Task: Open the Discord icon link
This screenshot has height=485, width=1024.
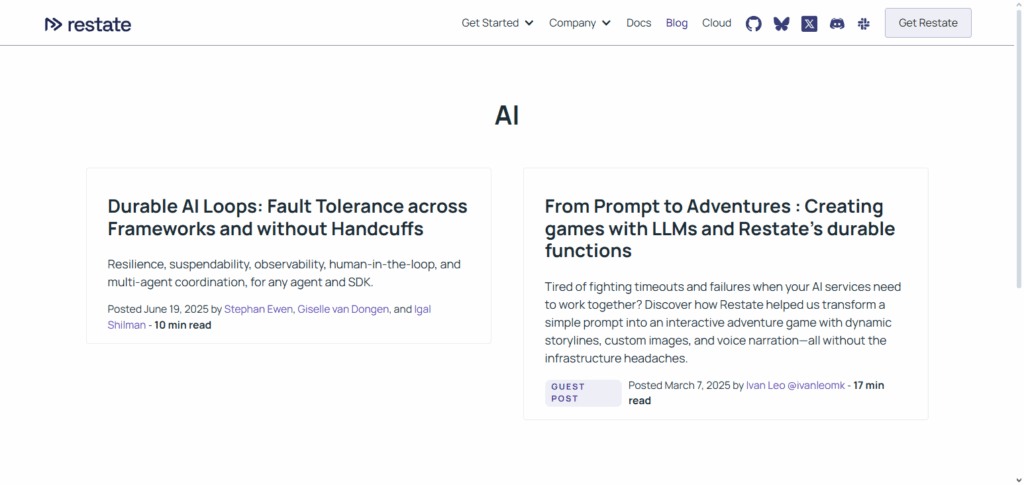Action: coord(837,24)
